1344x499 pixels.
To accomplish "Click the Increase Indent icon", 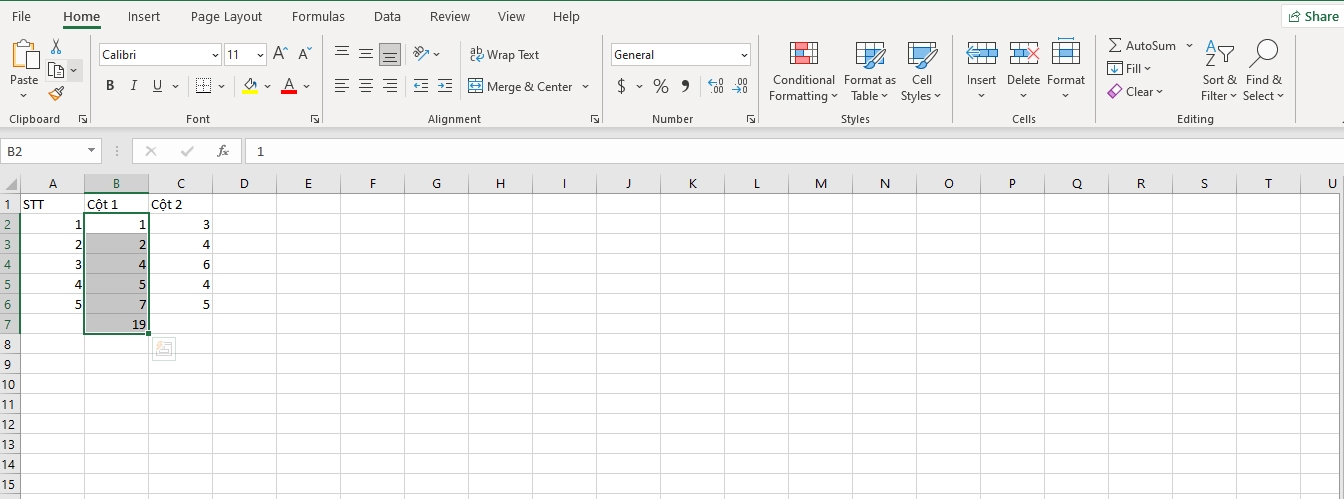I will 445,86.
